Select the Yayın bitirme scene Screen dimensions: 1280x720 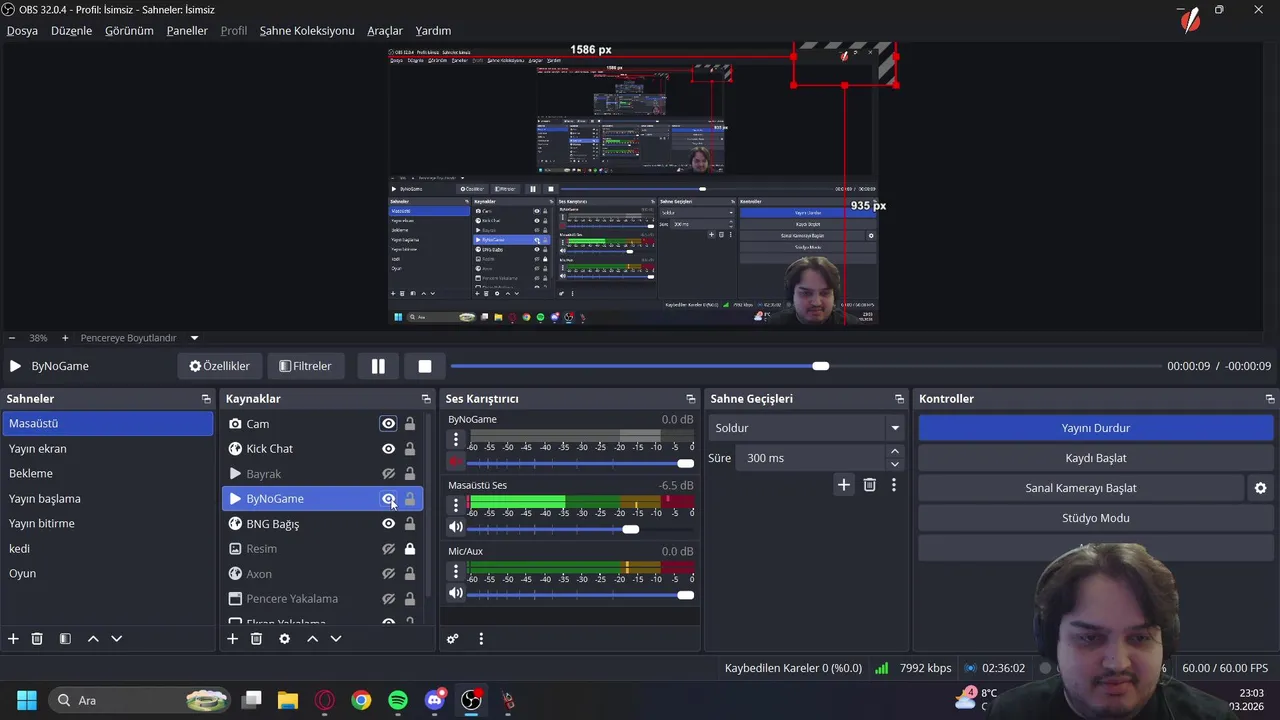point(107,524)
